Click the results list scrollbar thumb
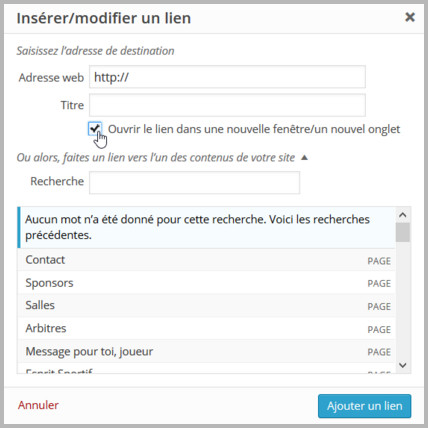This screenshot has height=428, width=428. click(403, 232)
